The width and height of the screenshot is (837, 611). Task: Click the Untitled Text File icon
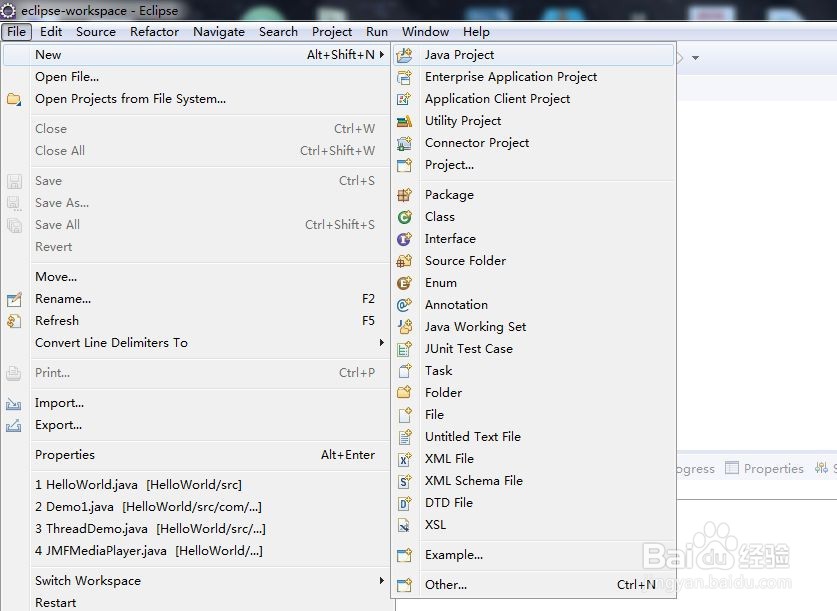(x=405, y=437)
